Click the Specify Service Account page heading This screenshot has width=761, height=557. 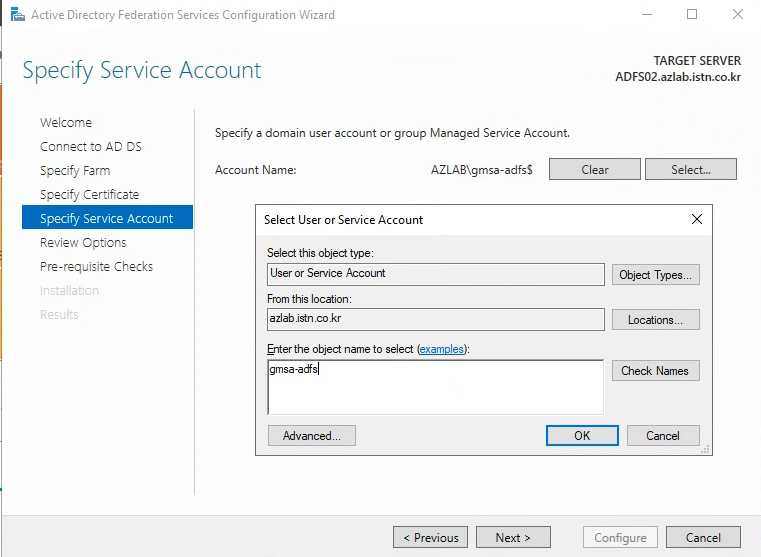point(142,70)
